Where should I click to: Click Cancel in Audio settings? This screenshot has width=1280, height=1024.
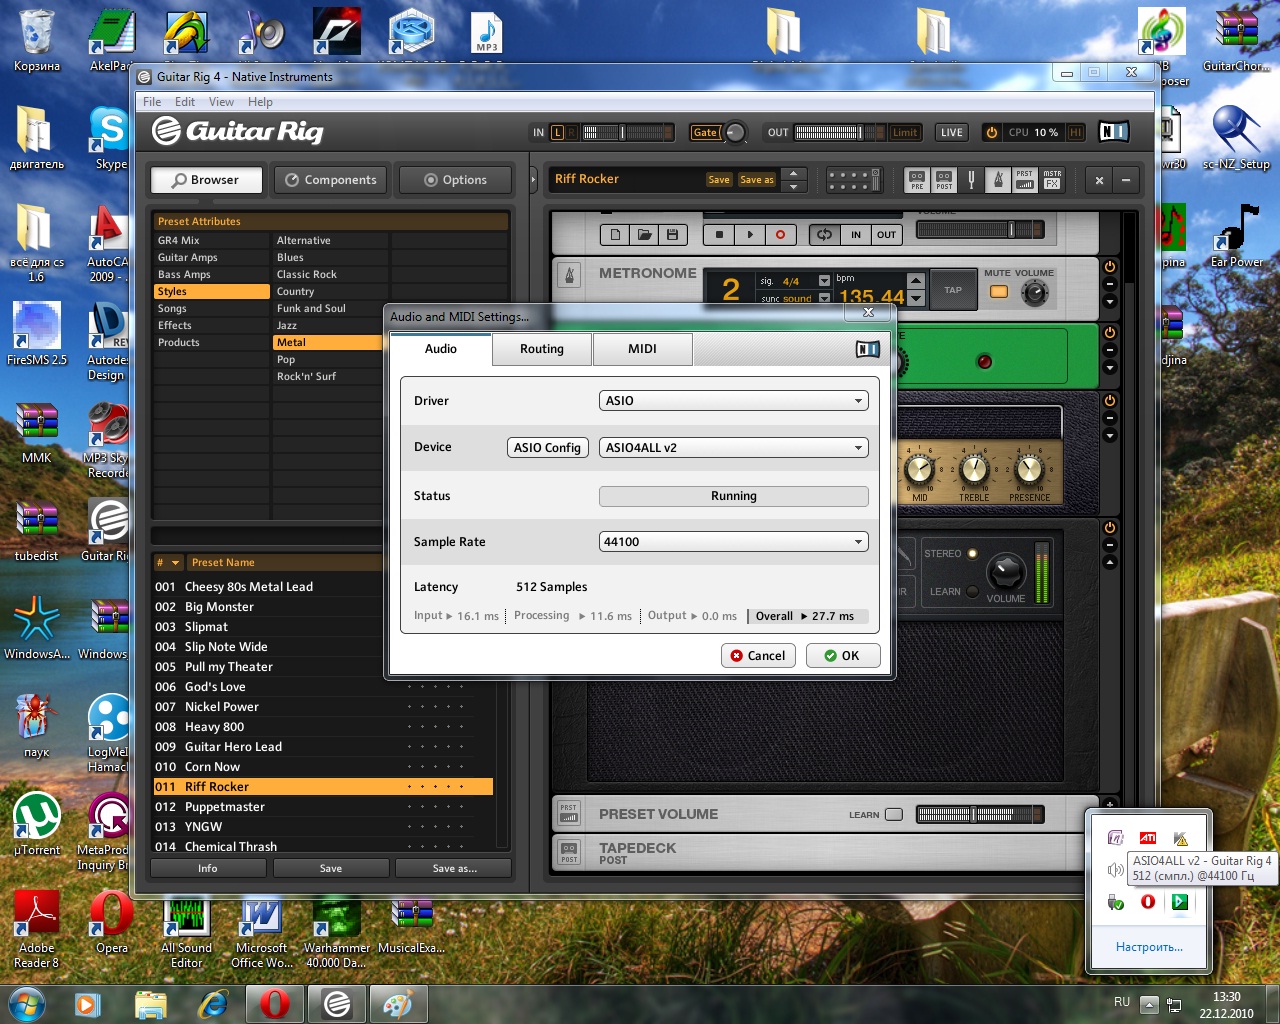point(758,656)
